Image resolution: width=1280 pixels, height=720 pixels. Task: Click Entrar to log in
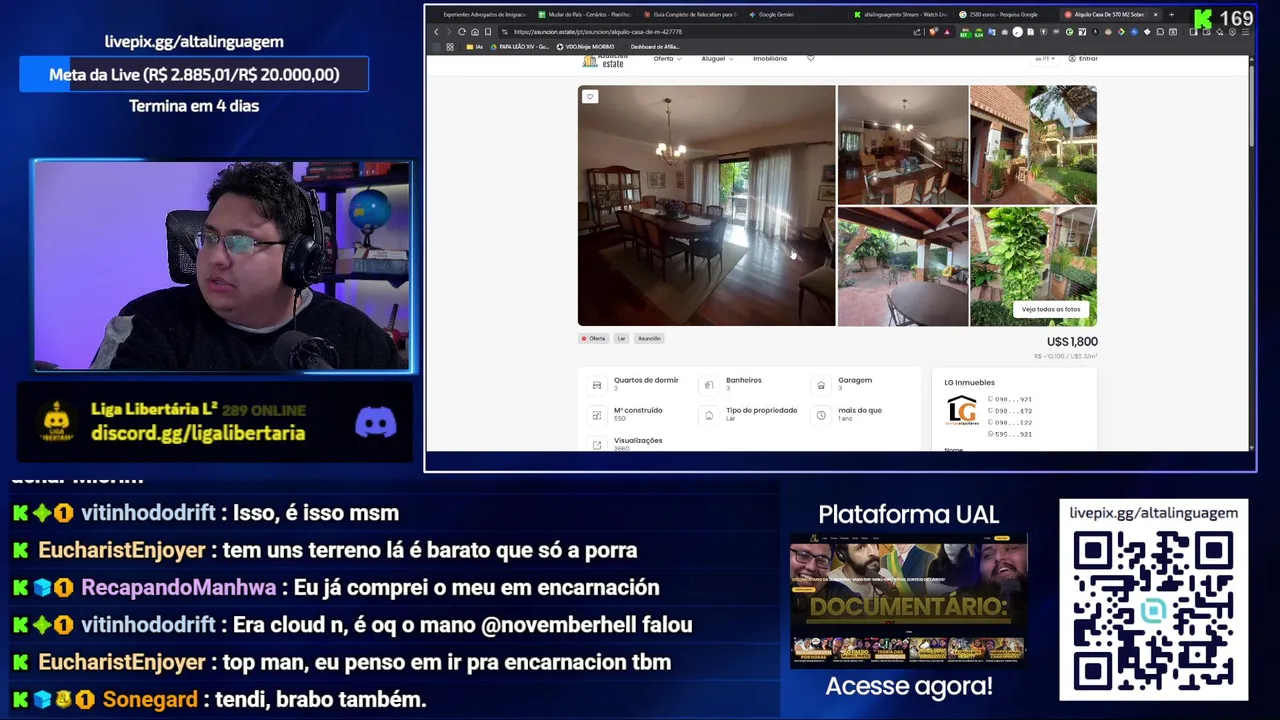1083,59
